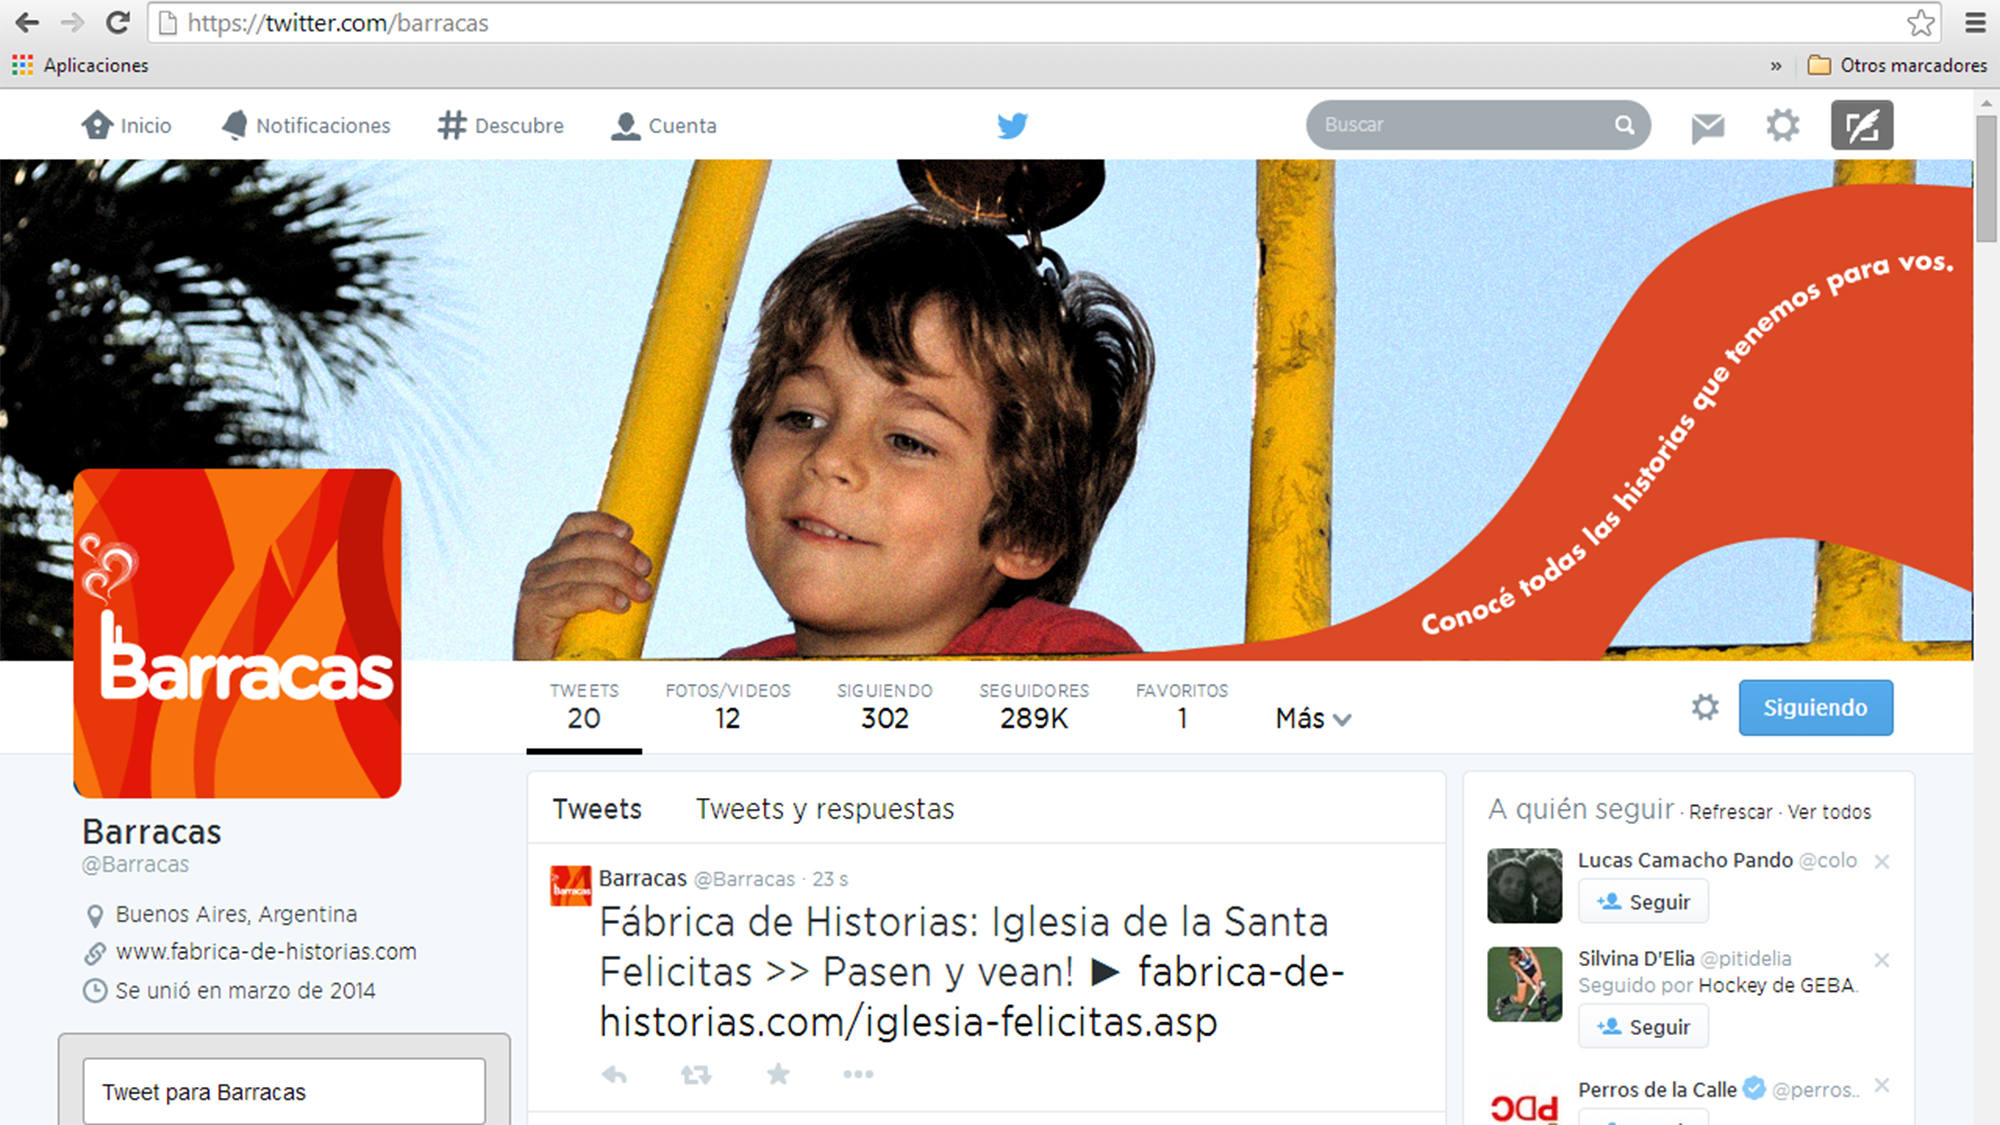Bookmark page with the star icon

click(1920, 23)
